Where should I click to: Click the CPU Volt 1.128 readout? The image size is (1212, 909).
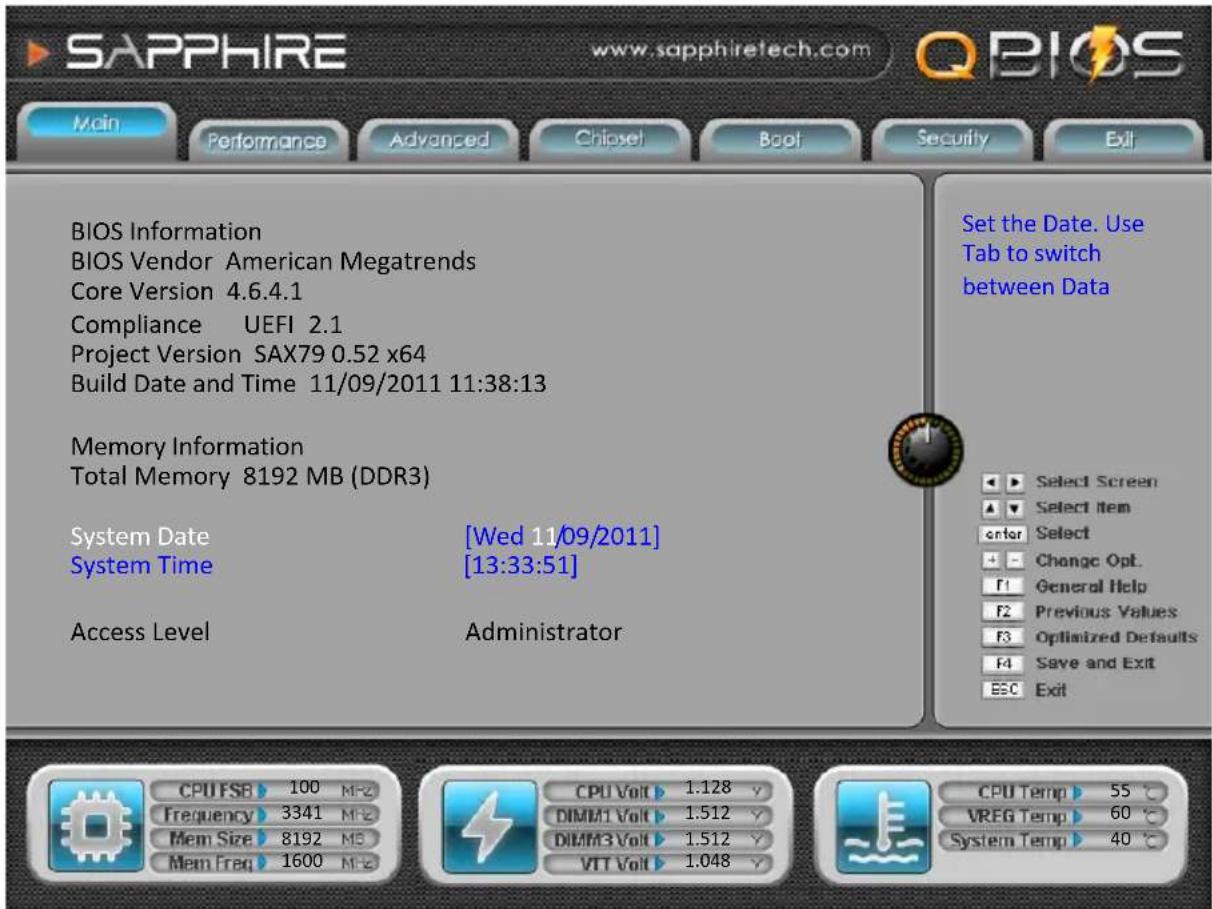pyautogui.click(x=658, y=790)
